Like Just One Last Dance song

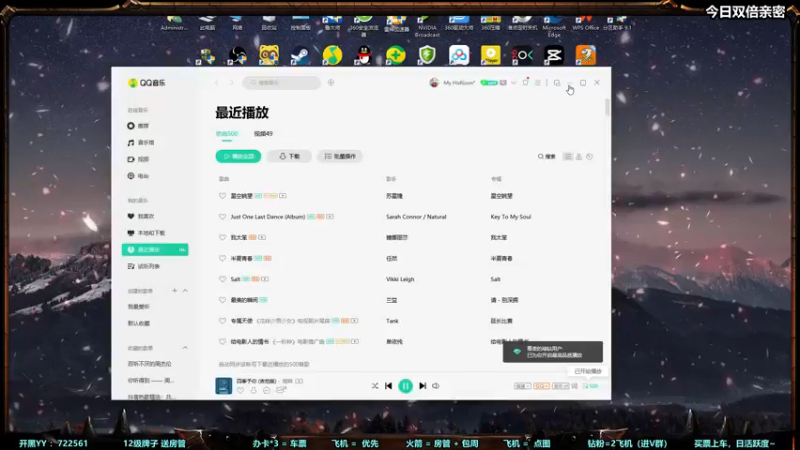pyautogui.click(x=222, y=217)
